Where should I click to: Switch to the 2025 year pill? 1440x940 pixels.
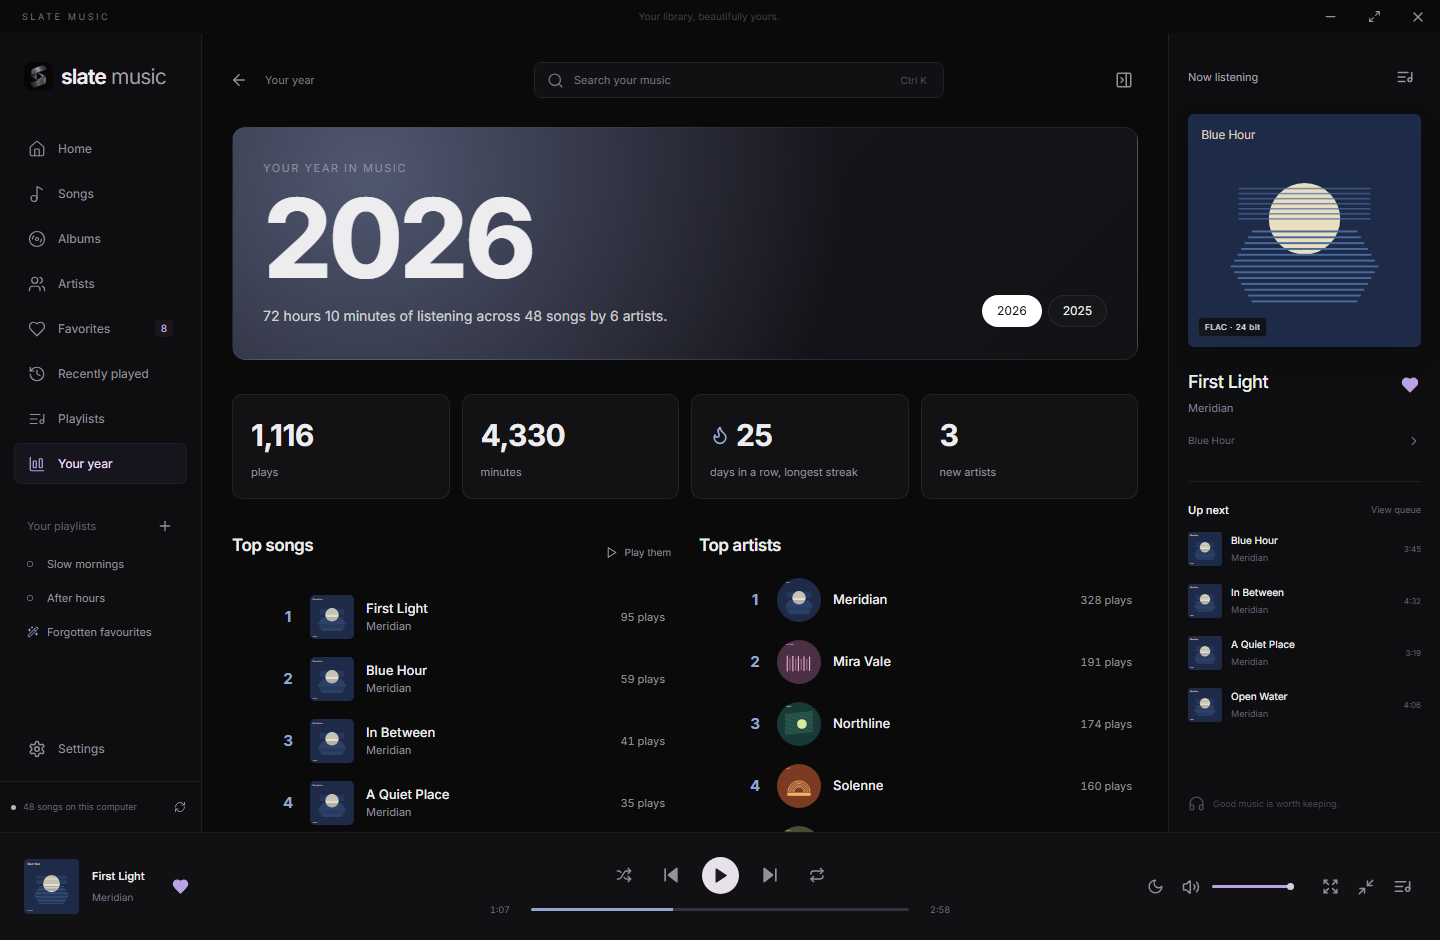1077,311
